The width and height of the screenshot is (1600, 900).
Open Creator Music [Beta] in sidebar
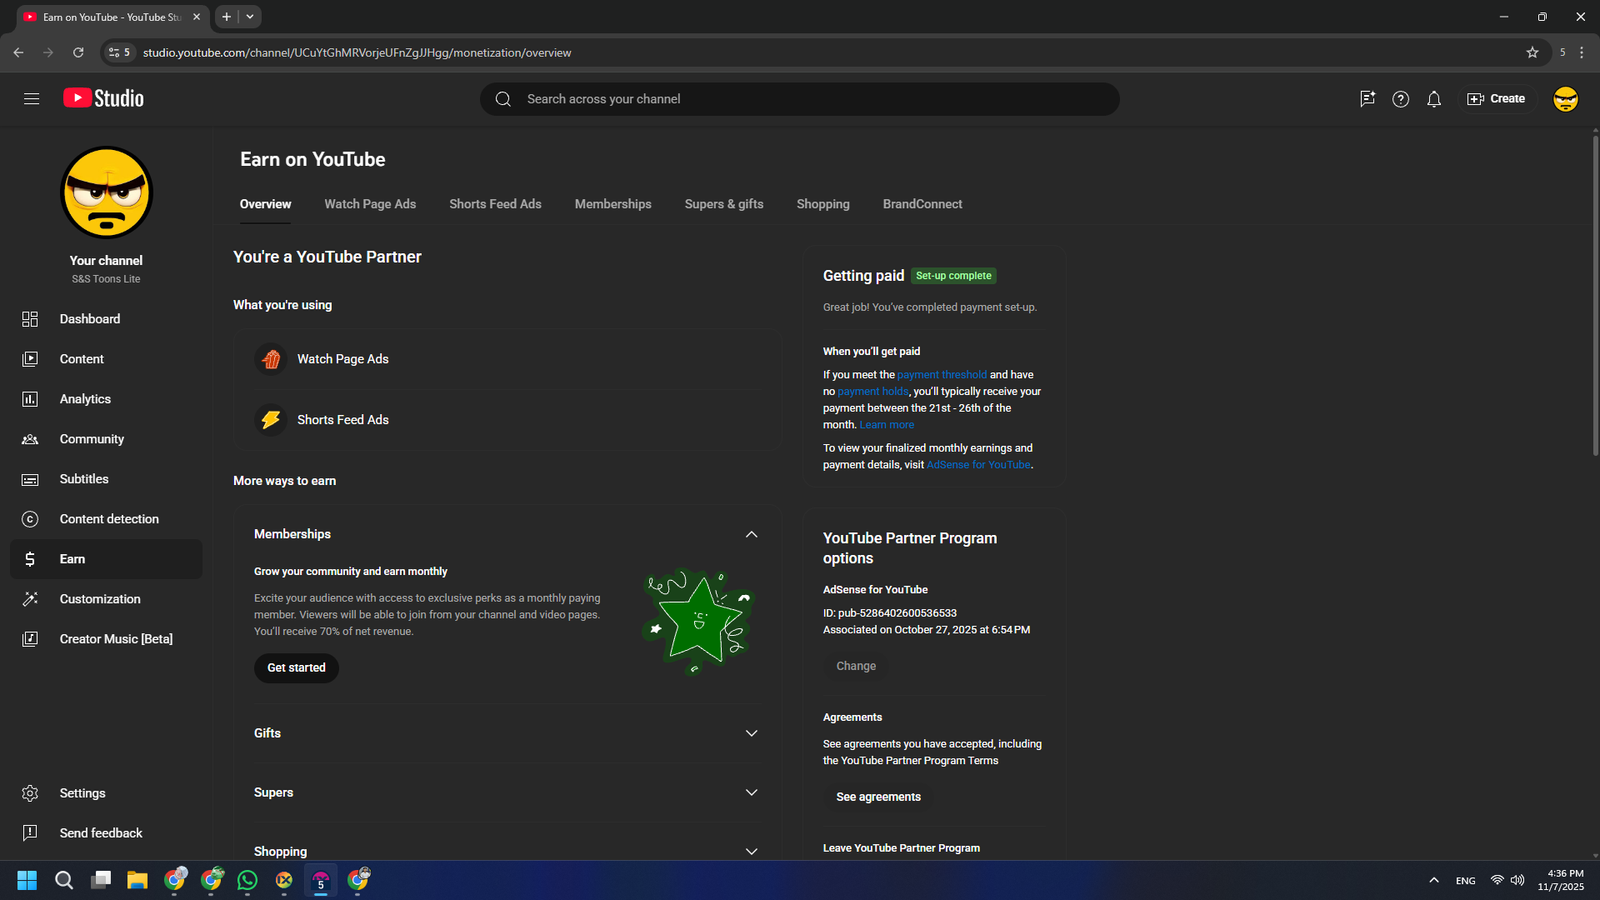pos(115,639)
